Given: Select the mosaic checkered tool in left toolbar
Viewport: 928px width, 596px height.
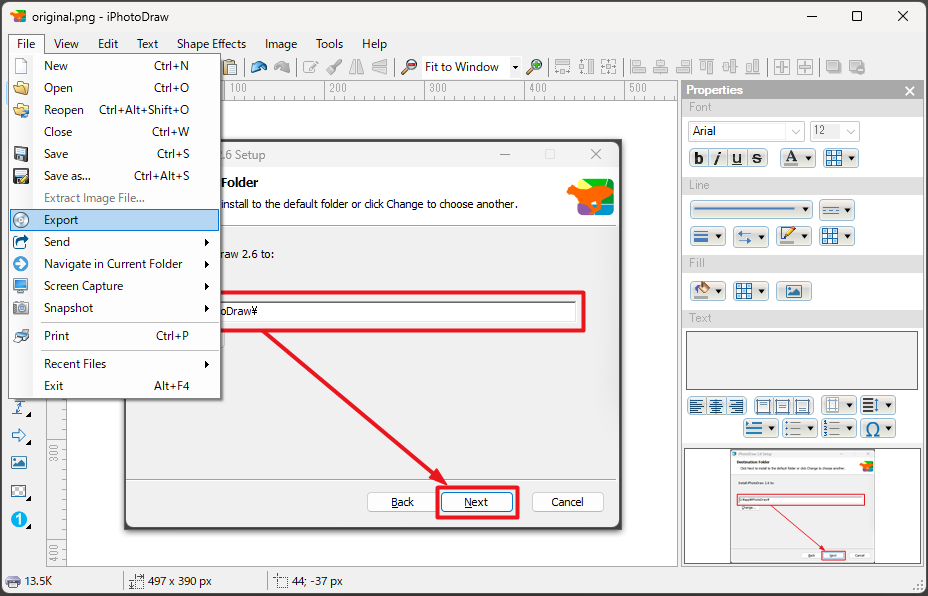Looking at the screenshot, I should click(19, 491).
